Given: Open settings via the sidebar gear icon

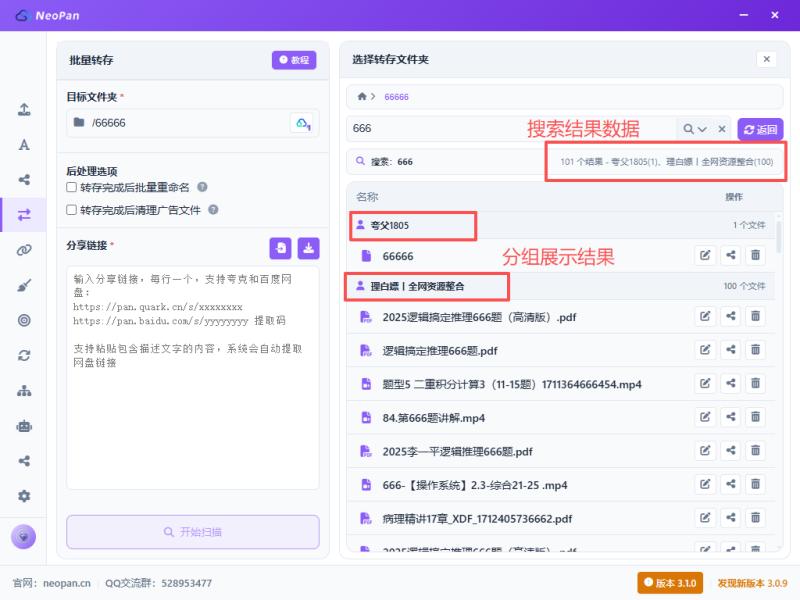Looking at the screenshot, I should point(24,496).
